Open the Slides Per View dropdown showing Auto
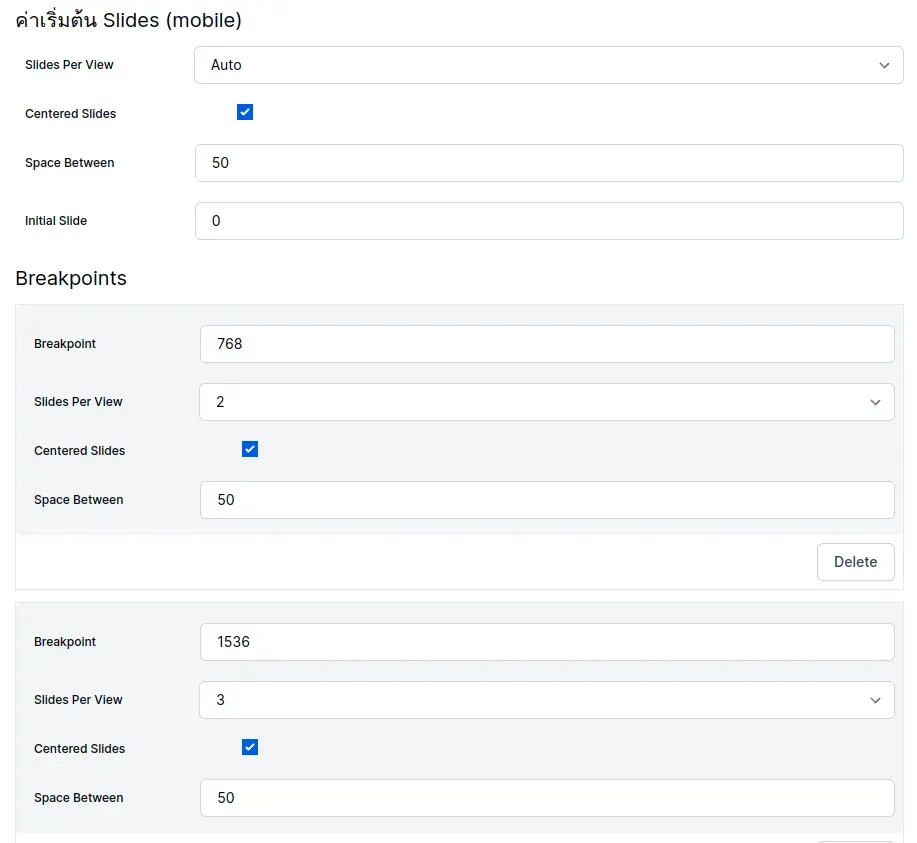Screen dimensions: 917x843 point(548,65)
